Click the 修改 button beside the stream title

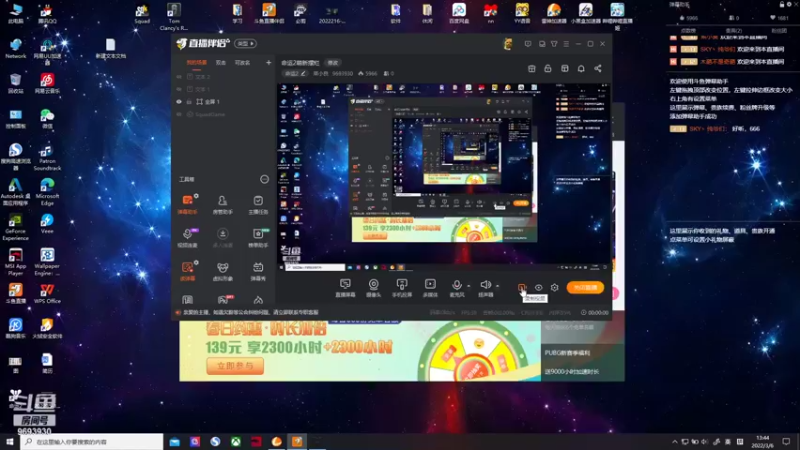click(x=333, y=63)
